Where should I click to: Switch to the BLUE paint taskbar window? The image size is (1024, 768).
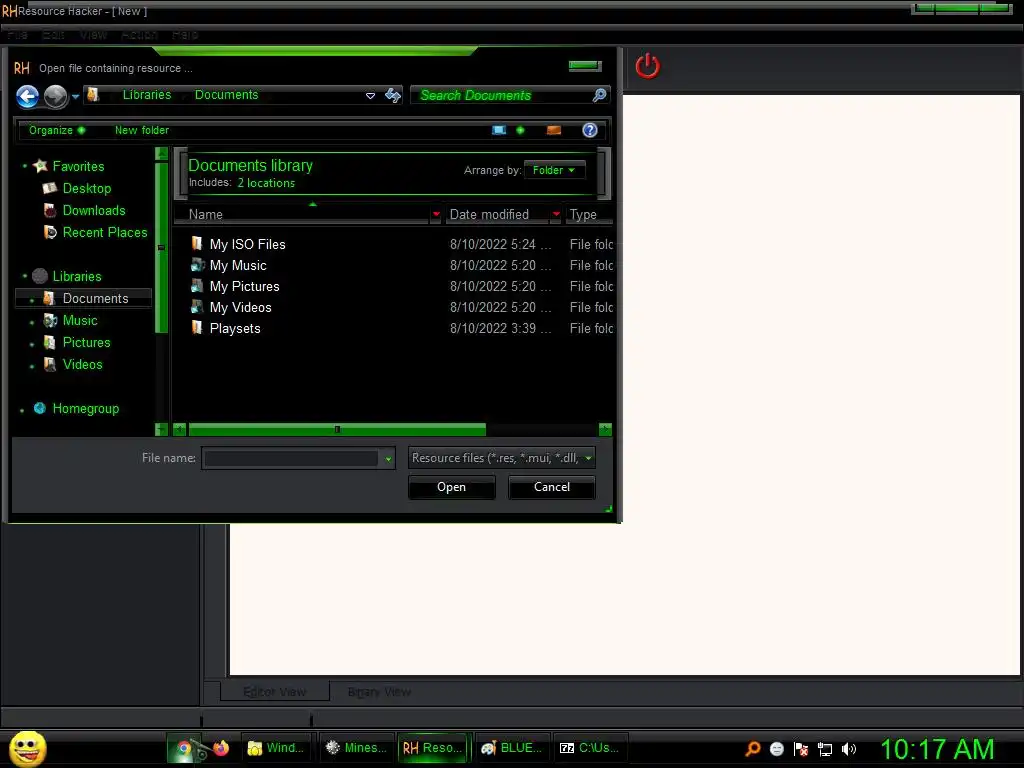tap(513, 748)
